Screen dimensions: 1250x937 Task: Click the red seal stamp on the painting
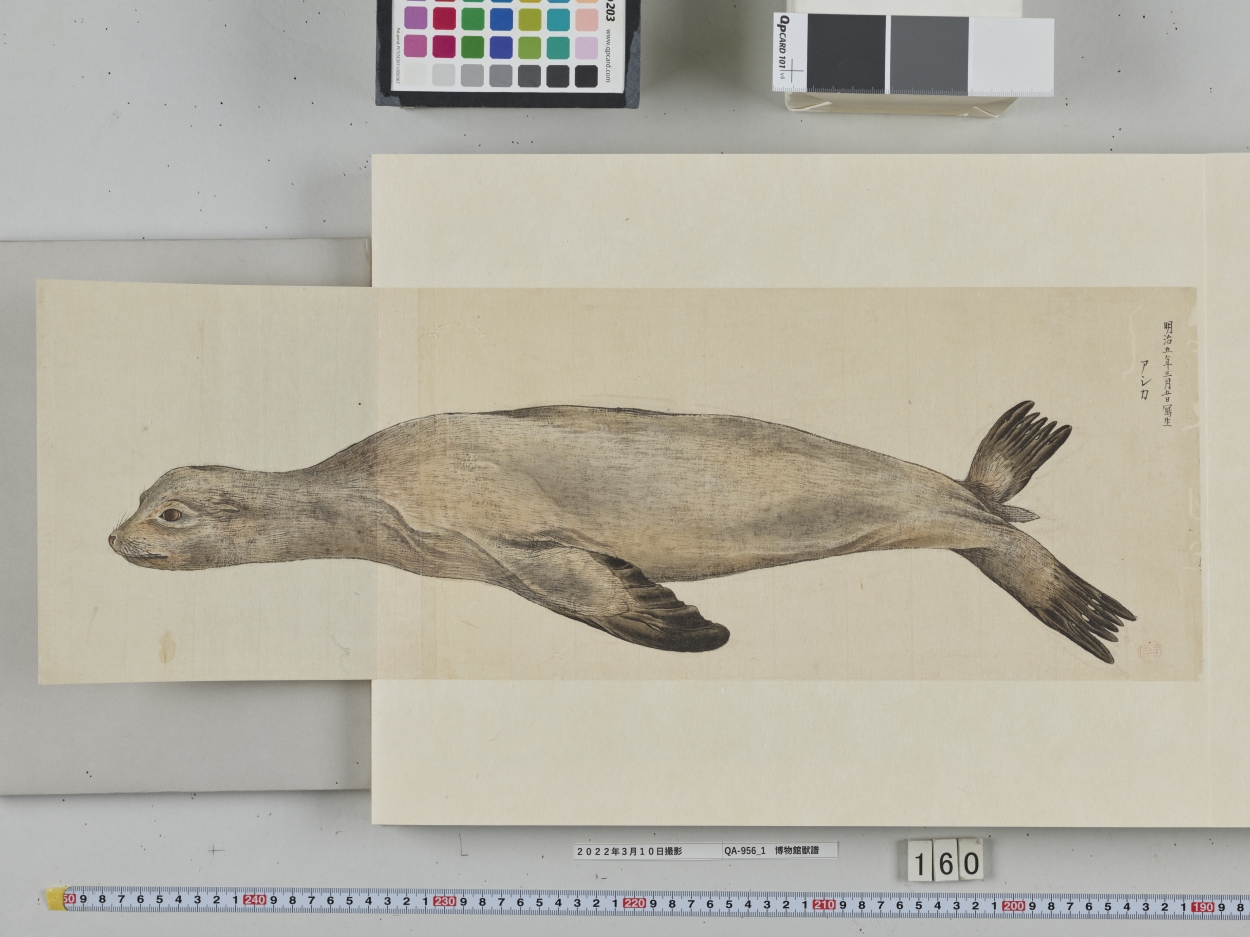(1150, 651)
